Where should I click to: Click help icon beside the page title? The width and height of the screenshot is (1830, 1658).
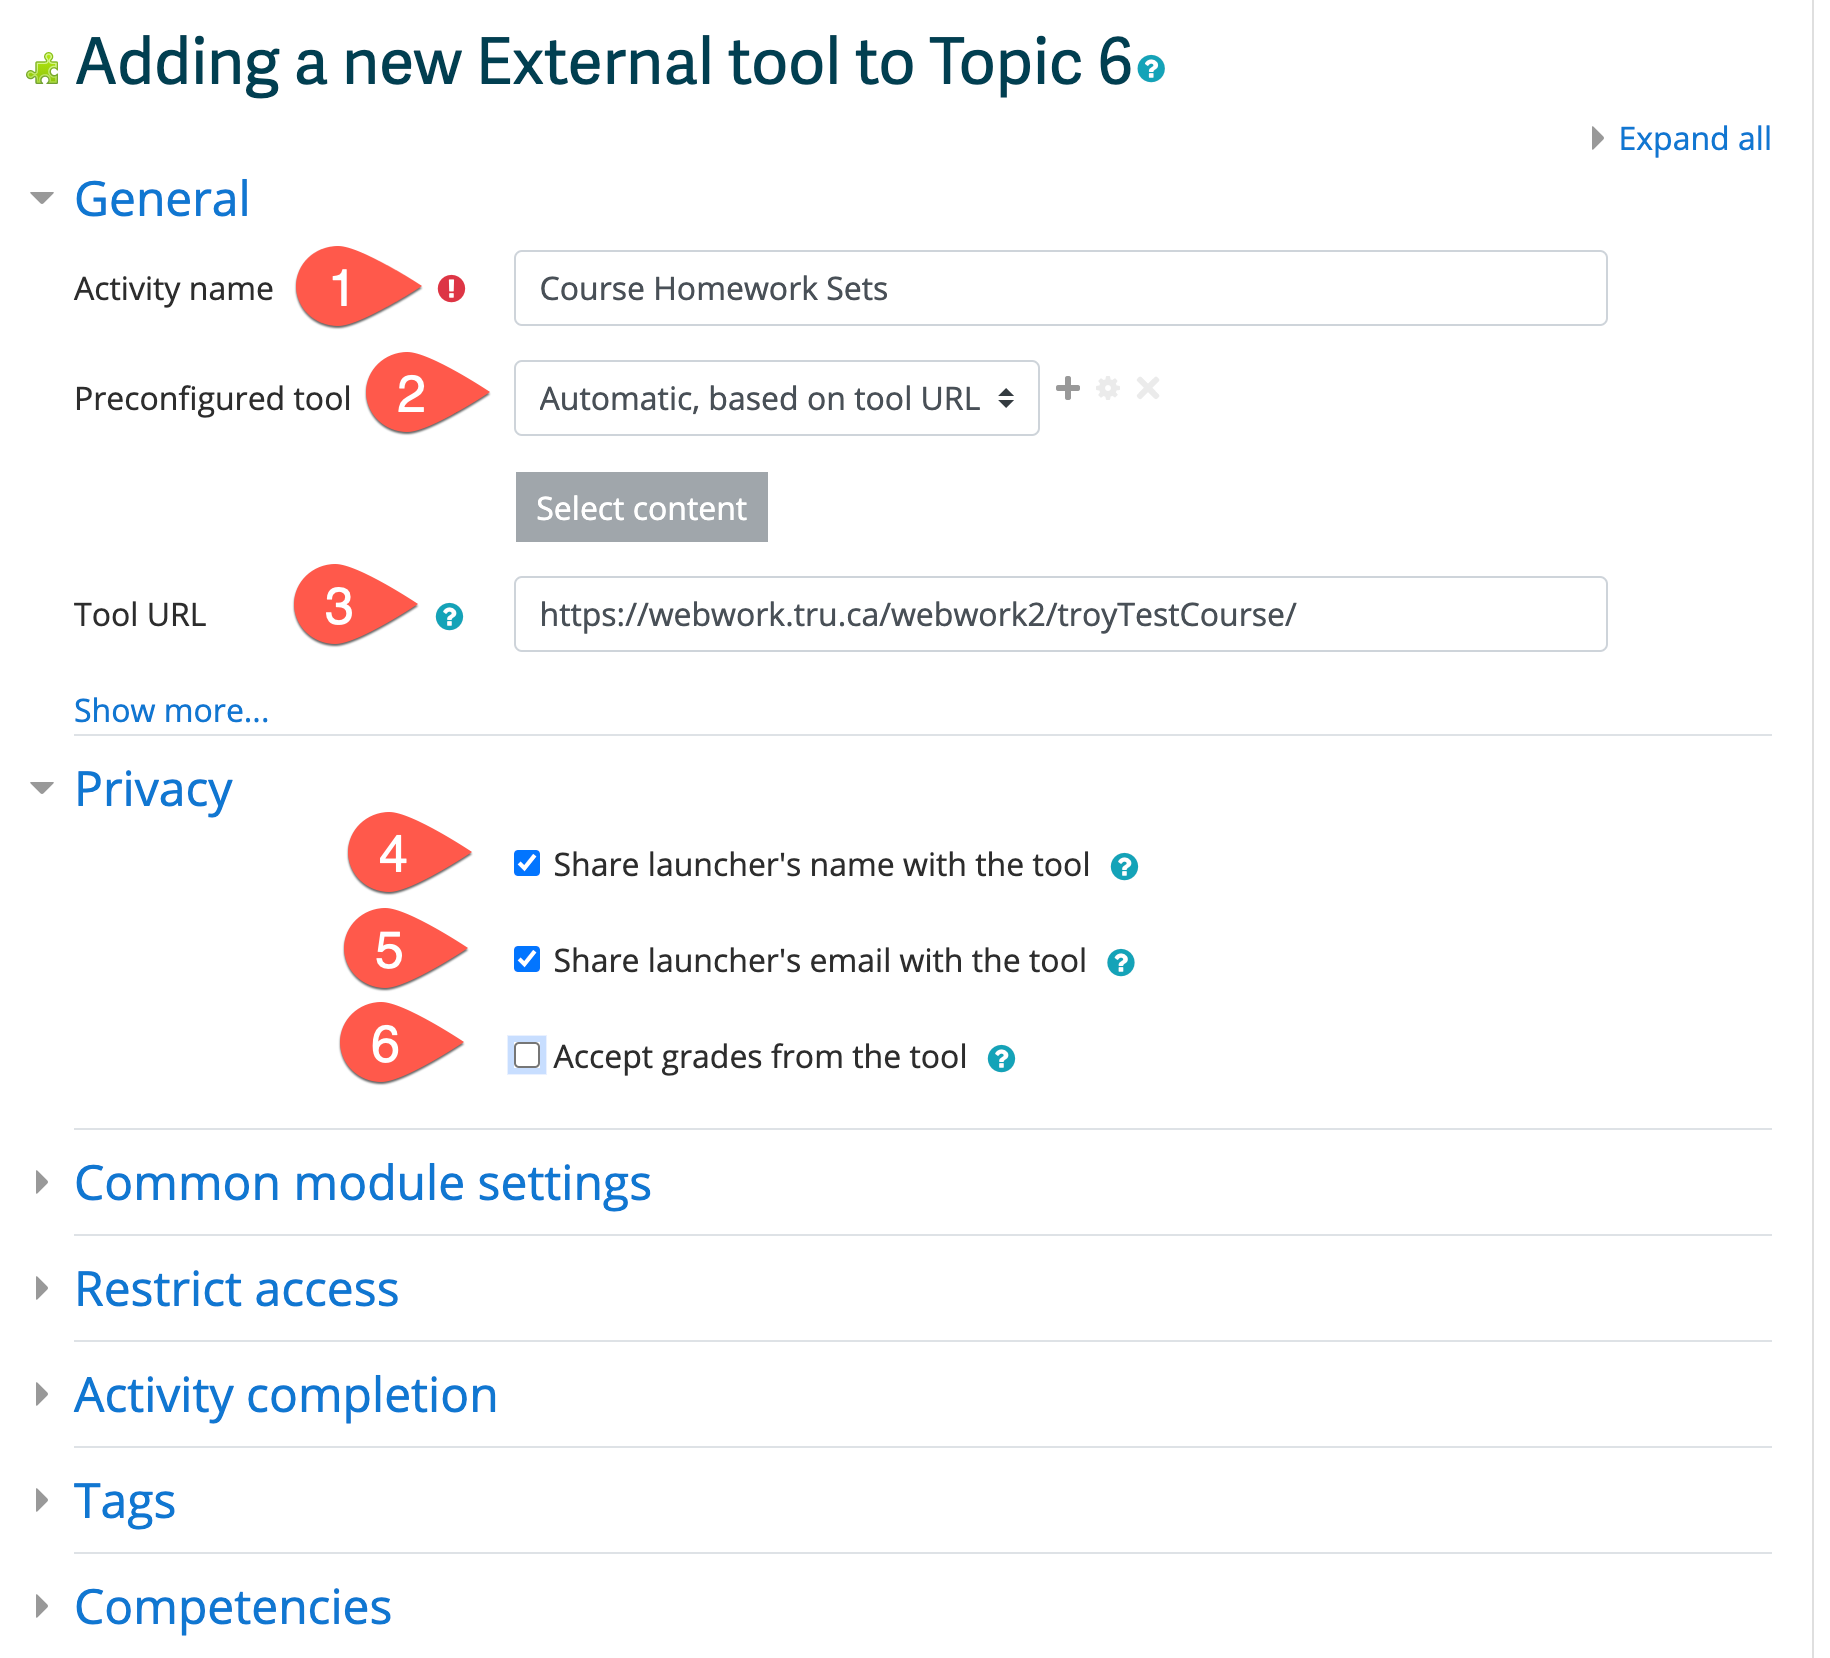point(1151,68)
